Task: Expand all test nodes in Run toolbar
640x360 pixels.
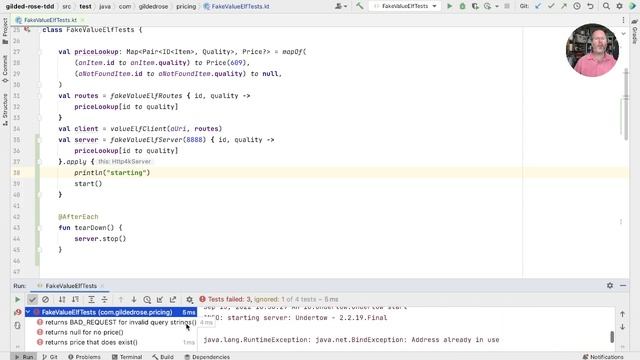Action: (91, 300)
